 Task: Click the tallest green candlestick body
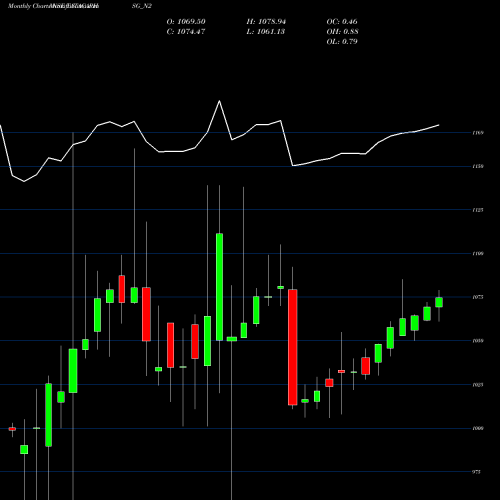click(219, 287)
